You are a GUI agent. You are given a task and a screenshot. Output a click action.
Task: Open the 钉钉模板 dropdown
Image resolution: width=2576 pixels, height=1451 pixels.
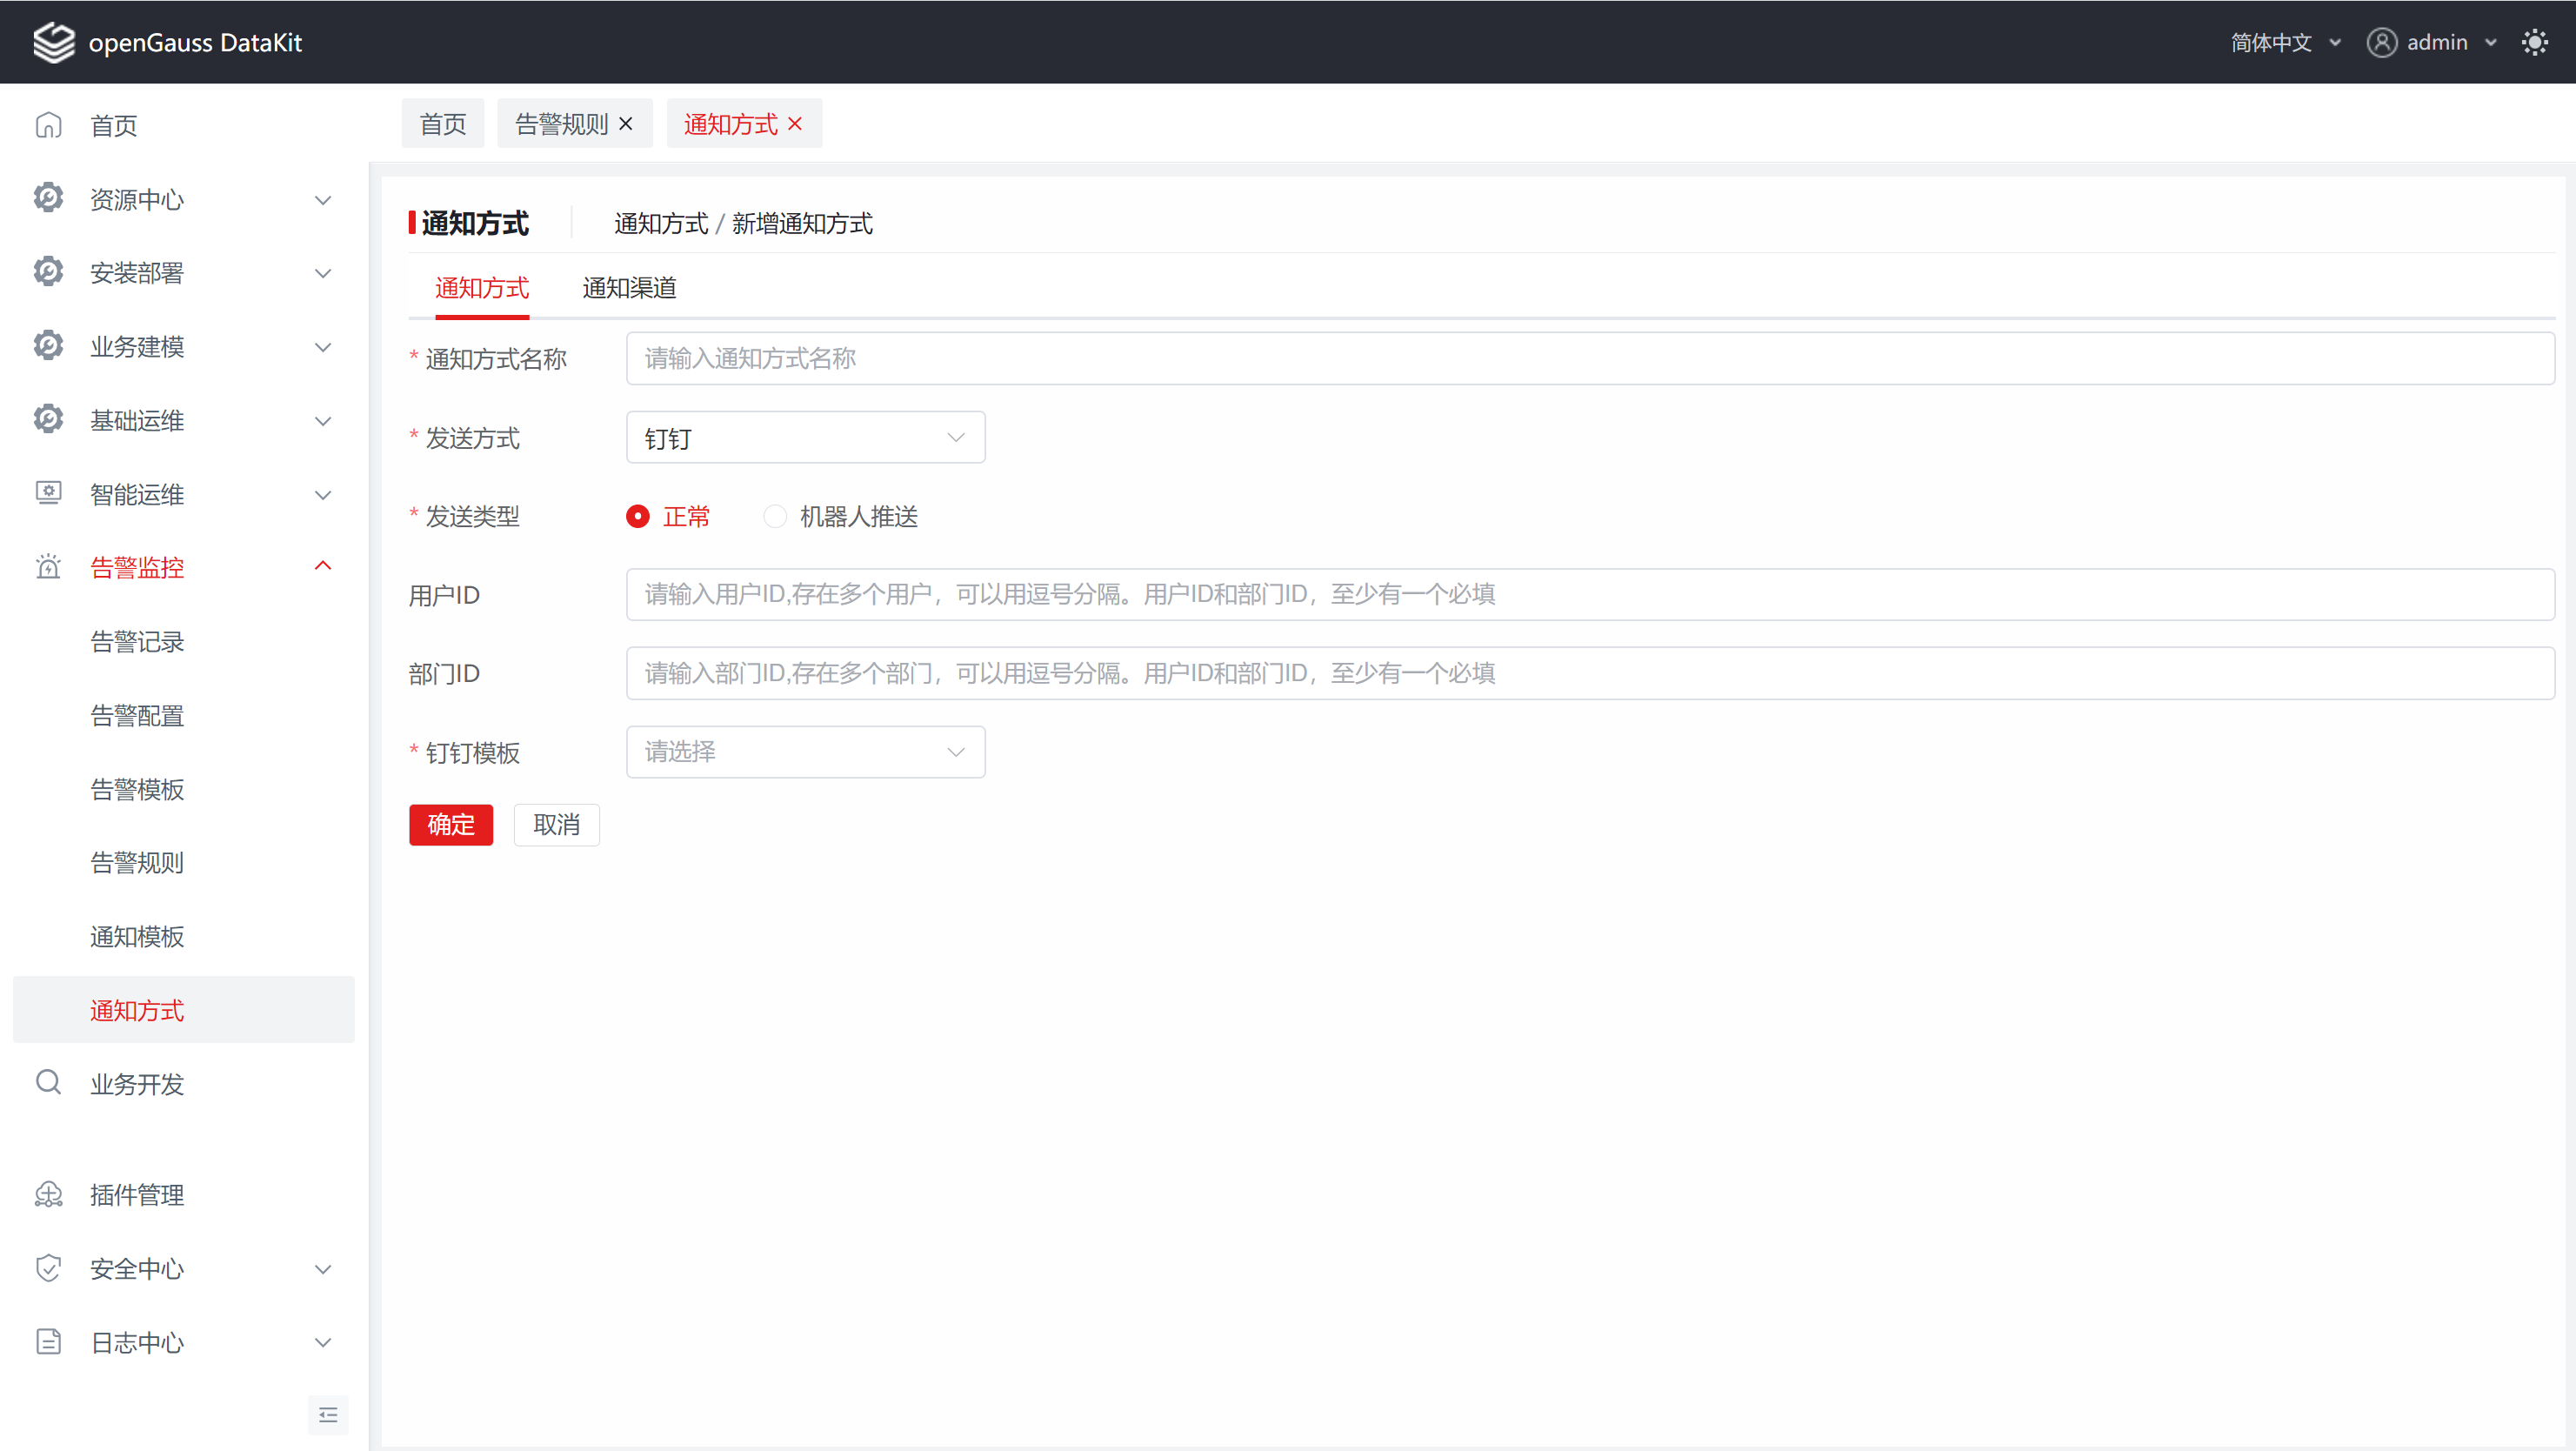click(x=805, y=752)
